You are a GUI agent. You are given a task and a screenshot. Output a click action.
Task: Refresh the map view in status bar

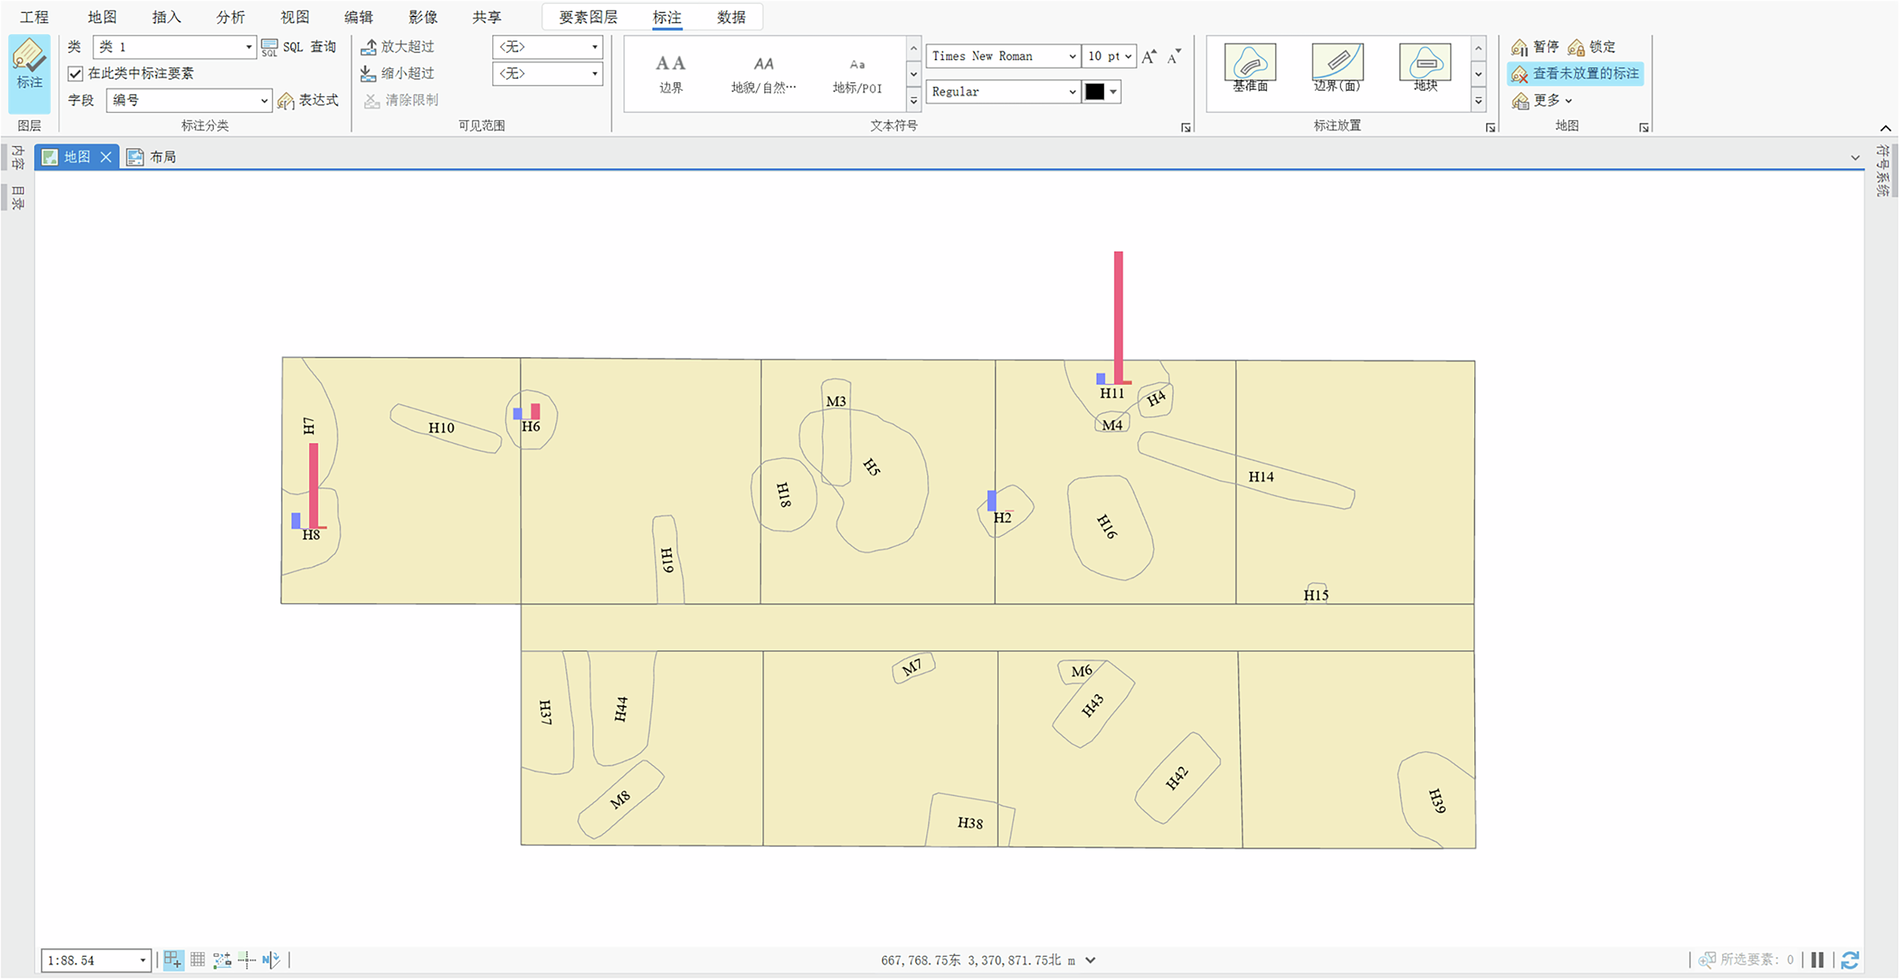coord(1850,960)
